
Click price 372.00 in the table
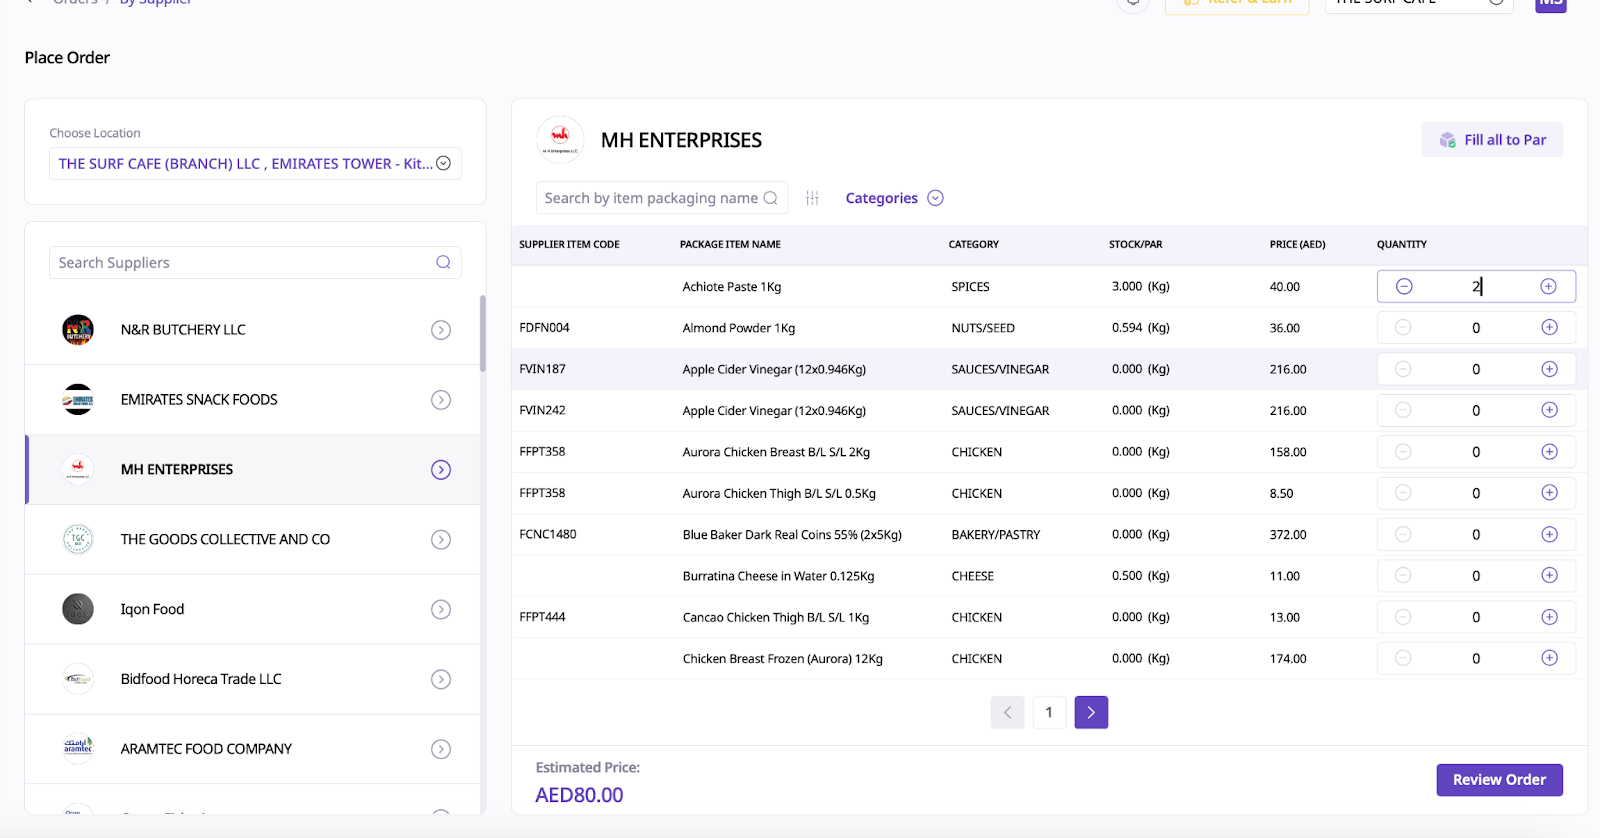coord(1288,535)
